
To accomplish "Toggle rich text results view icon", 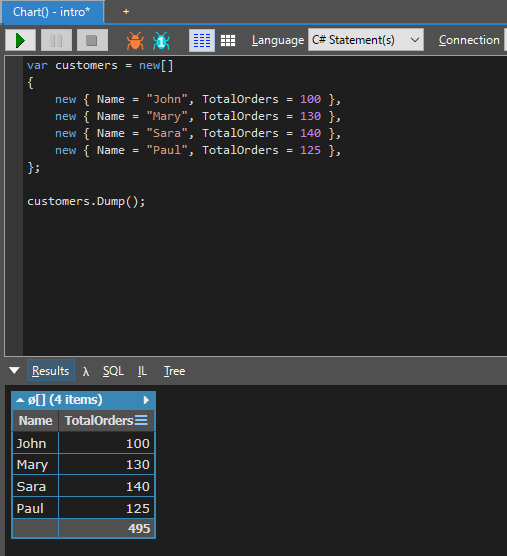I will pos(202,40).
